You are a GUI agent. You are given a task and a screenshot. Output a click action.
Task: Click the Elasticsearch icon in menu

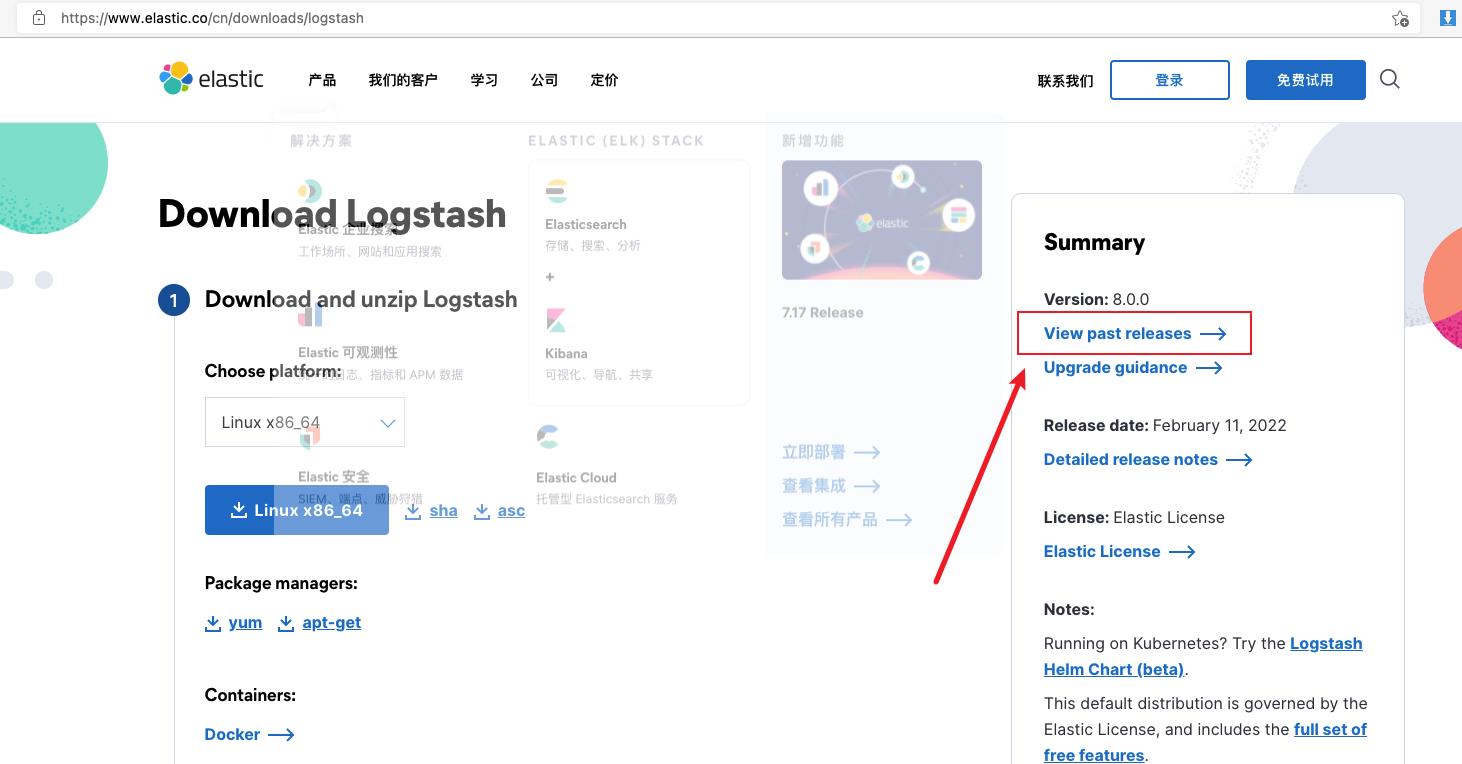tap(556, 190)
